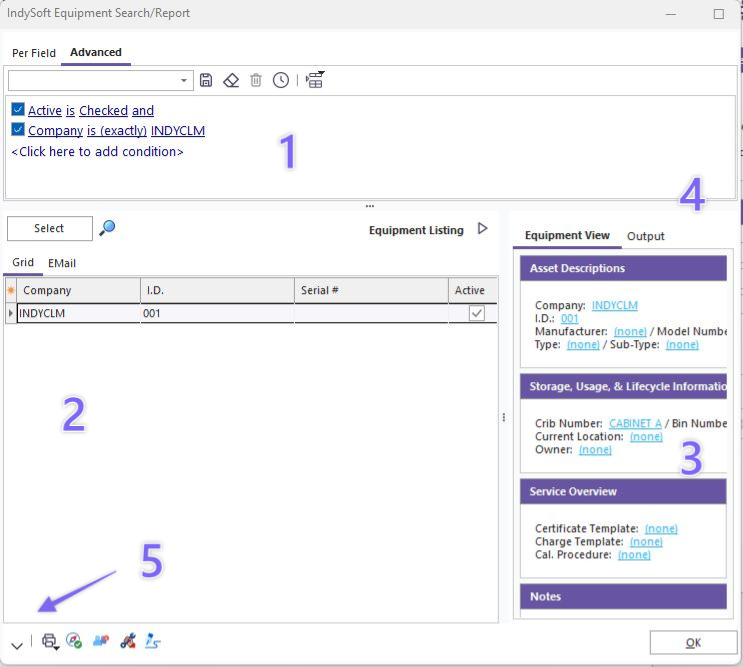Image resolution: width=743 pixels, height=667 pixels.
Task: Toggle the Company condition checkbox
Action: (x=18, y=130)
